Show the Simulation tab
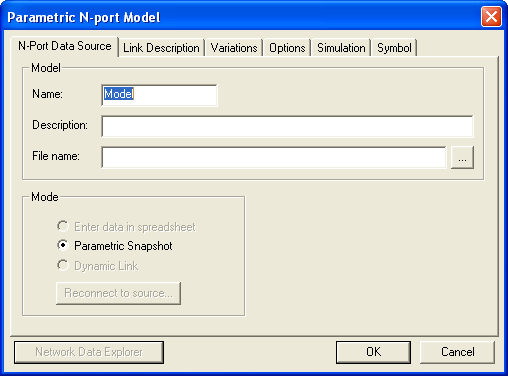 pos(341,48)
